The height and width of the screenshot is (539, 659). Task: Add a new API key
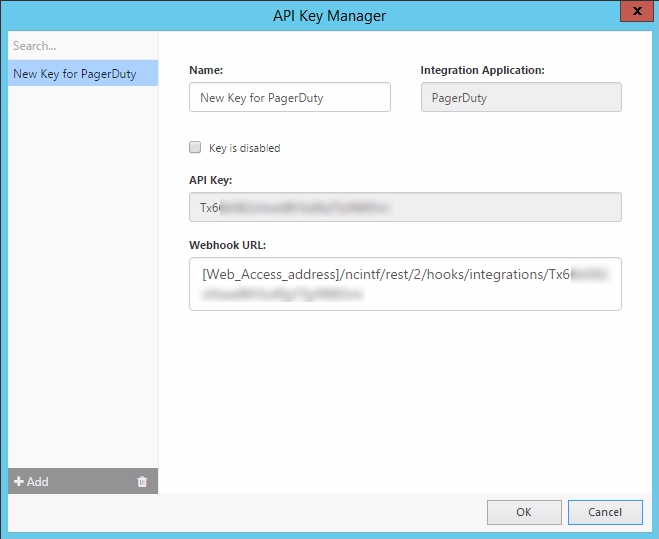point(31,481)
